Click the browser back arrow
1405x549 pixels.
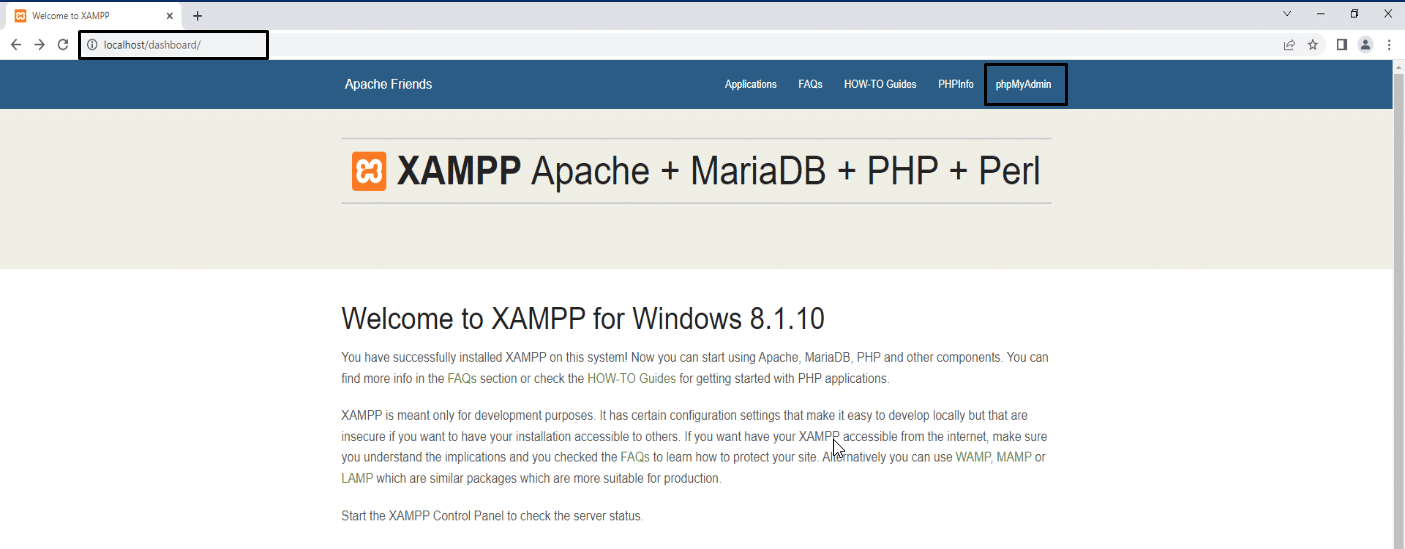(x=16, y=45)
